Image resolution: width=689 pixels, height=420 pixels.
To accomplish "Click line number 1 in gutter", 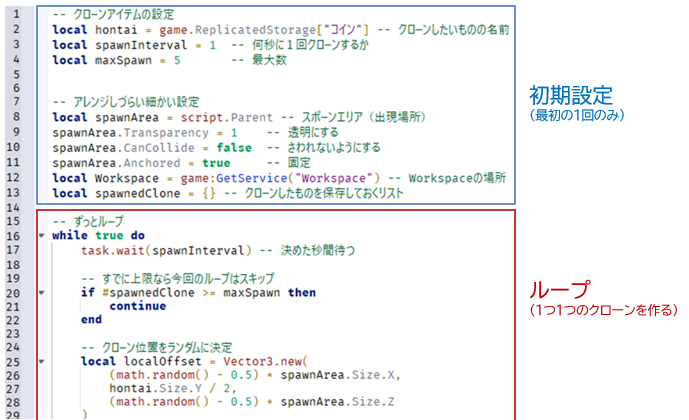I will [x=16, y=14].
